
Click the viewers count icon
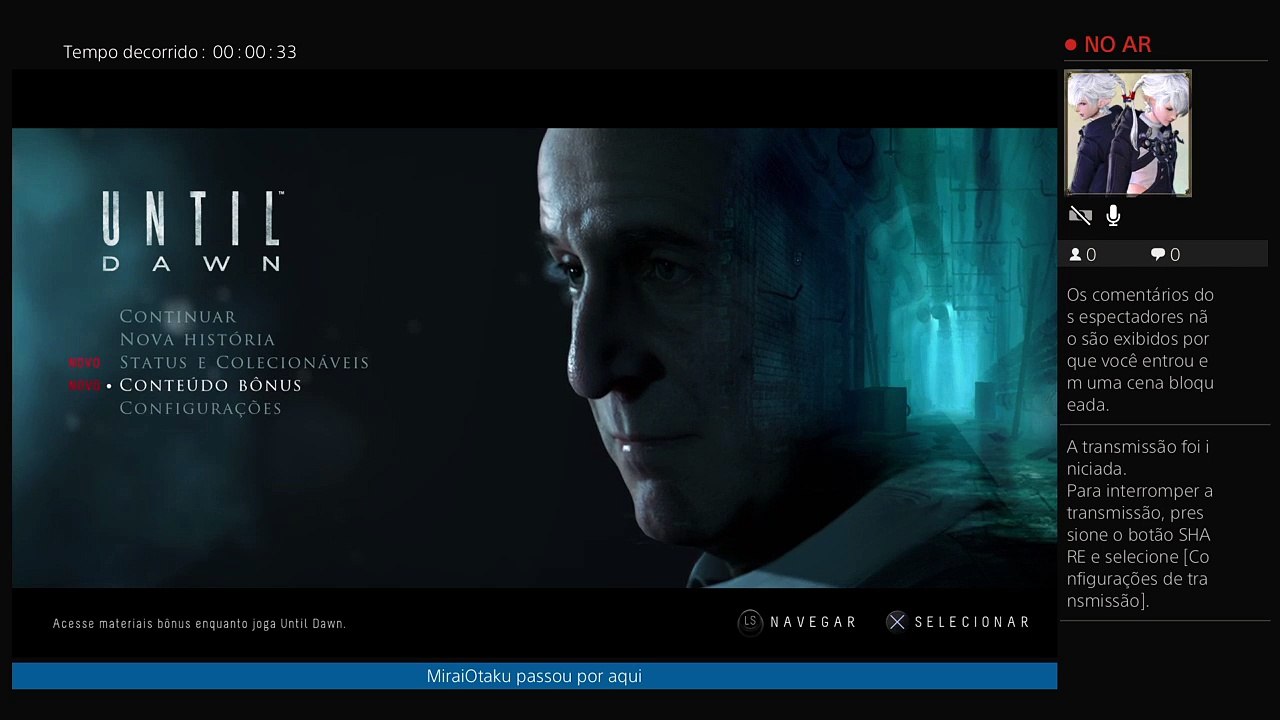[1076, 255]
